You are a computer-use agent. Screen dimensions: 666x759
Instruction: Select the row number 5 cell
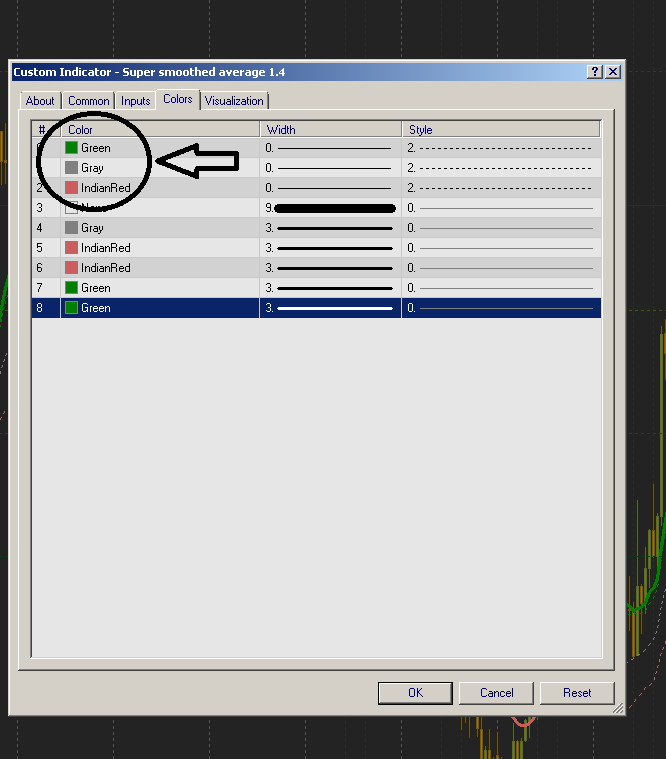[x=46, y=248]
